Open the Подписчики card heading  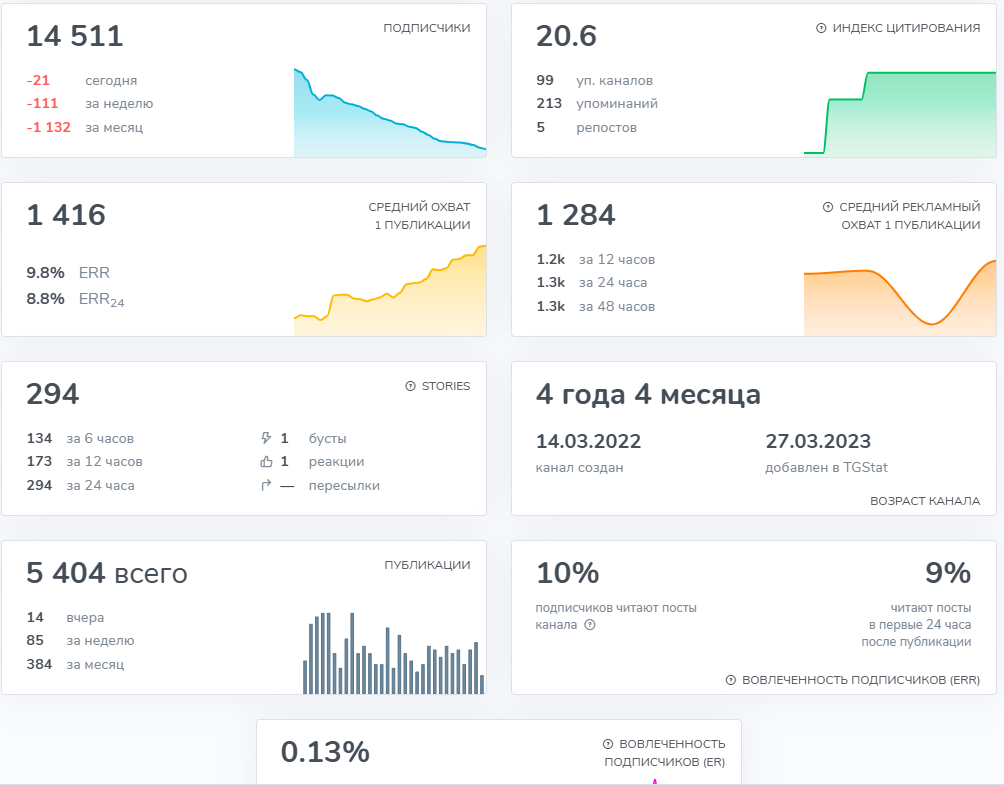(x=426, y=28)
